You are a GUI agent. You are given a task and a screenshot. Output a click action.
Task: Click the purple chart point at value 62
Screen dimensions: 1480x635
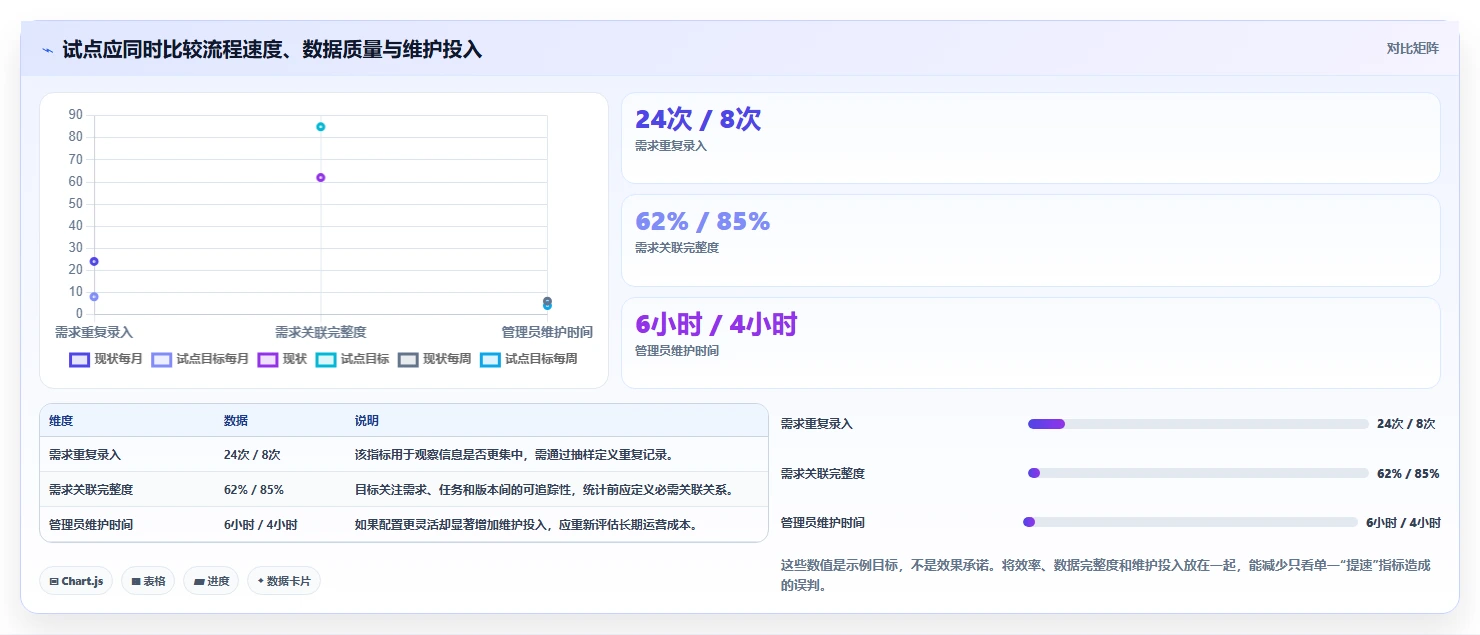tap(321, 177)
